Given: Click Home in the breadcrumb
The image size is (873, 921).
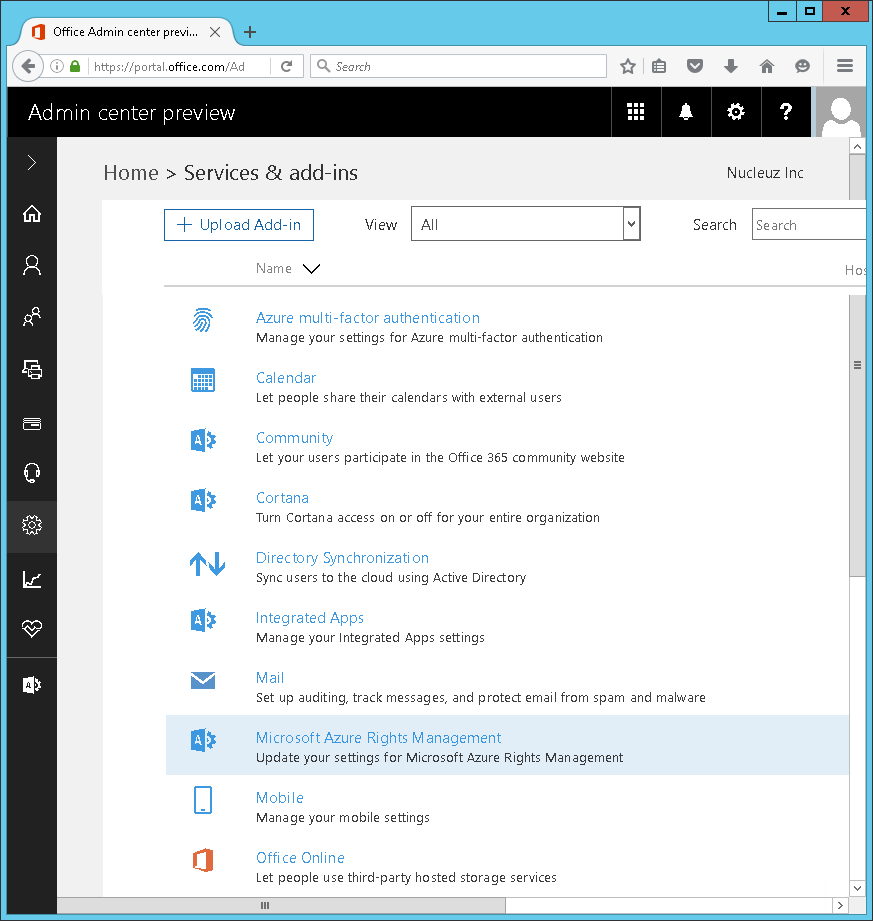Looking at the screenshot, I should click(x=131, y=173).
